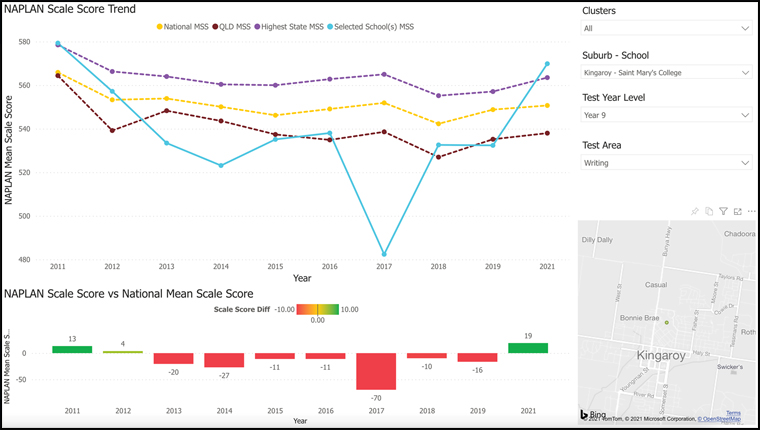760x430 pixels.
Task: Click the school location dot on map
Action: (x=666, y=323)
